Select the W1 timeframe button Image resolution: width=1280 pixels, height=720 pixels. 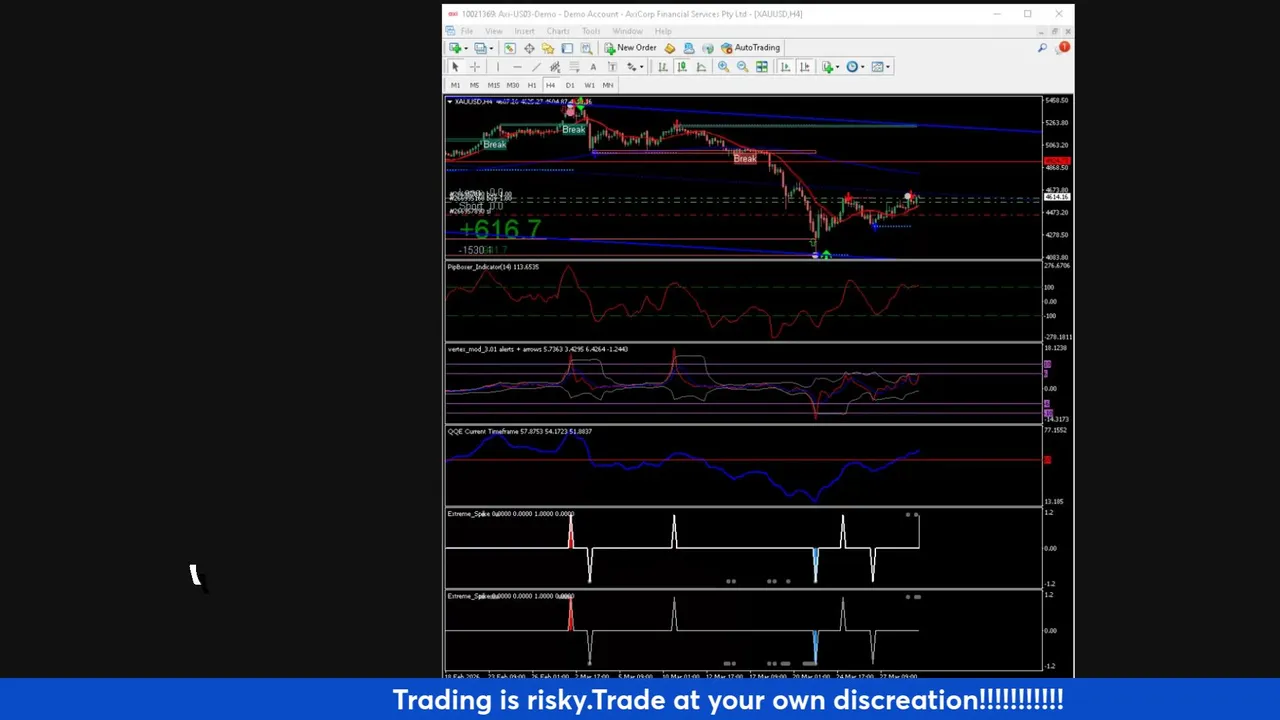(x=589, y=85)
